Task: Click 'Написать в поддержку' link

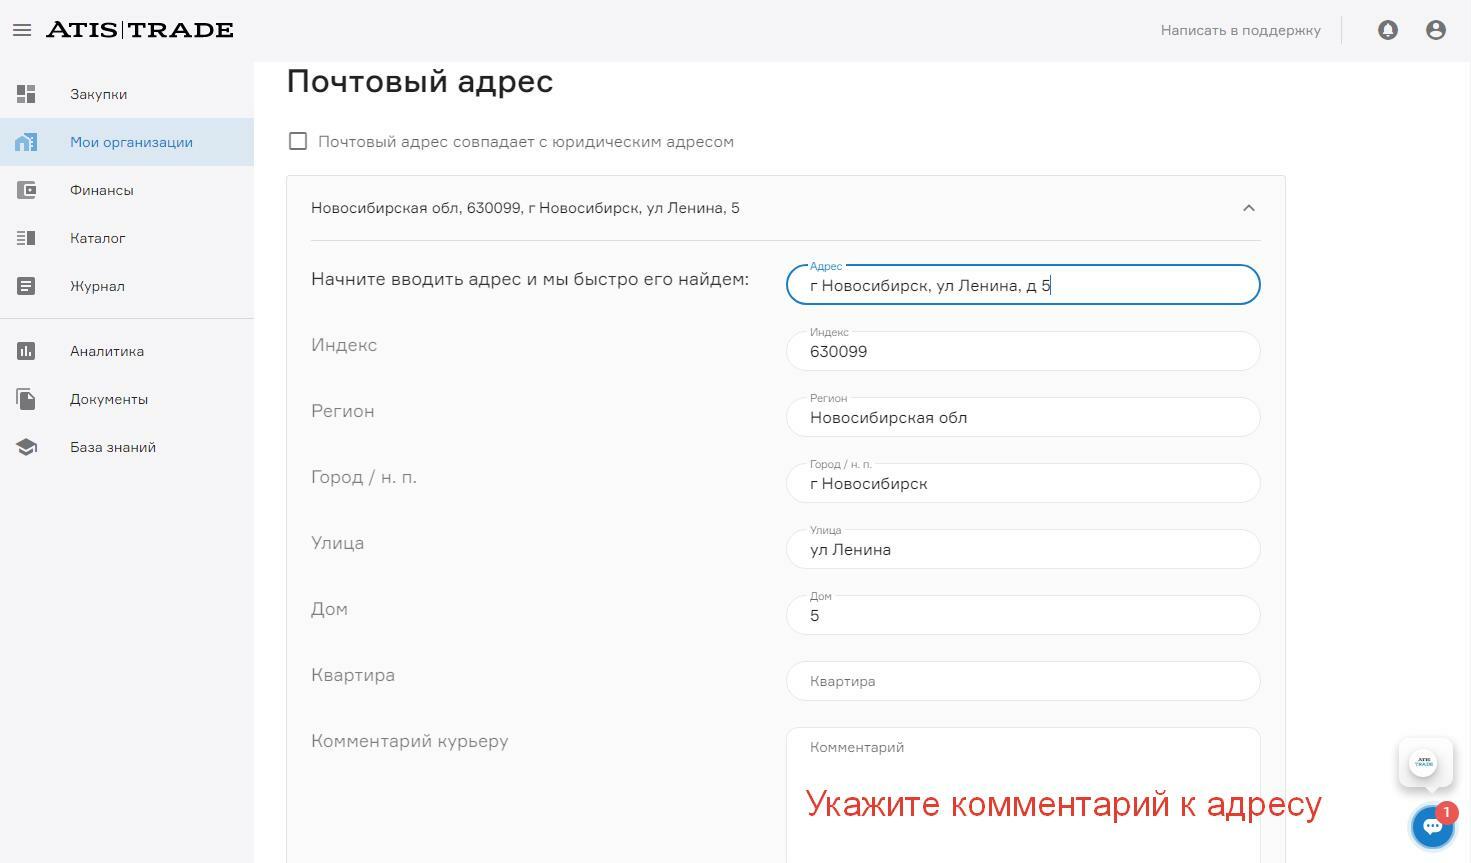Action: tap(1240, 30)
